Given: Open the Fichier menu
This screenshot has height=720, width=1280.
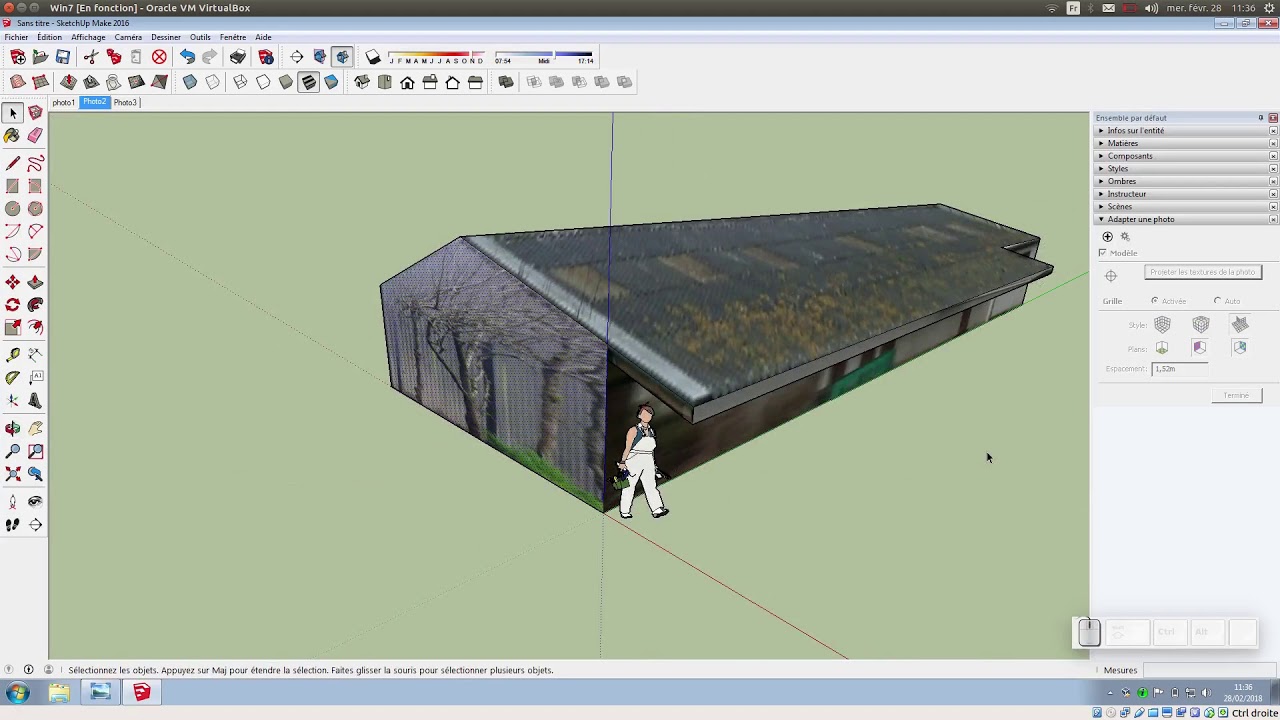Looking at the screenshot, I should click(x=16, y=37).
